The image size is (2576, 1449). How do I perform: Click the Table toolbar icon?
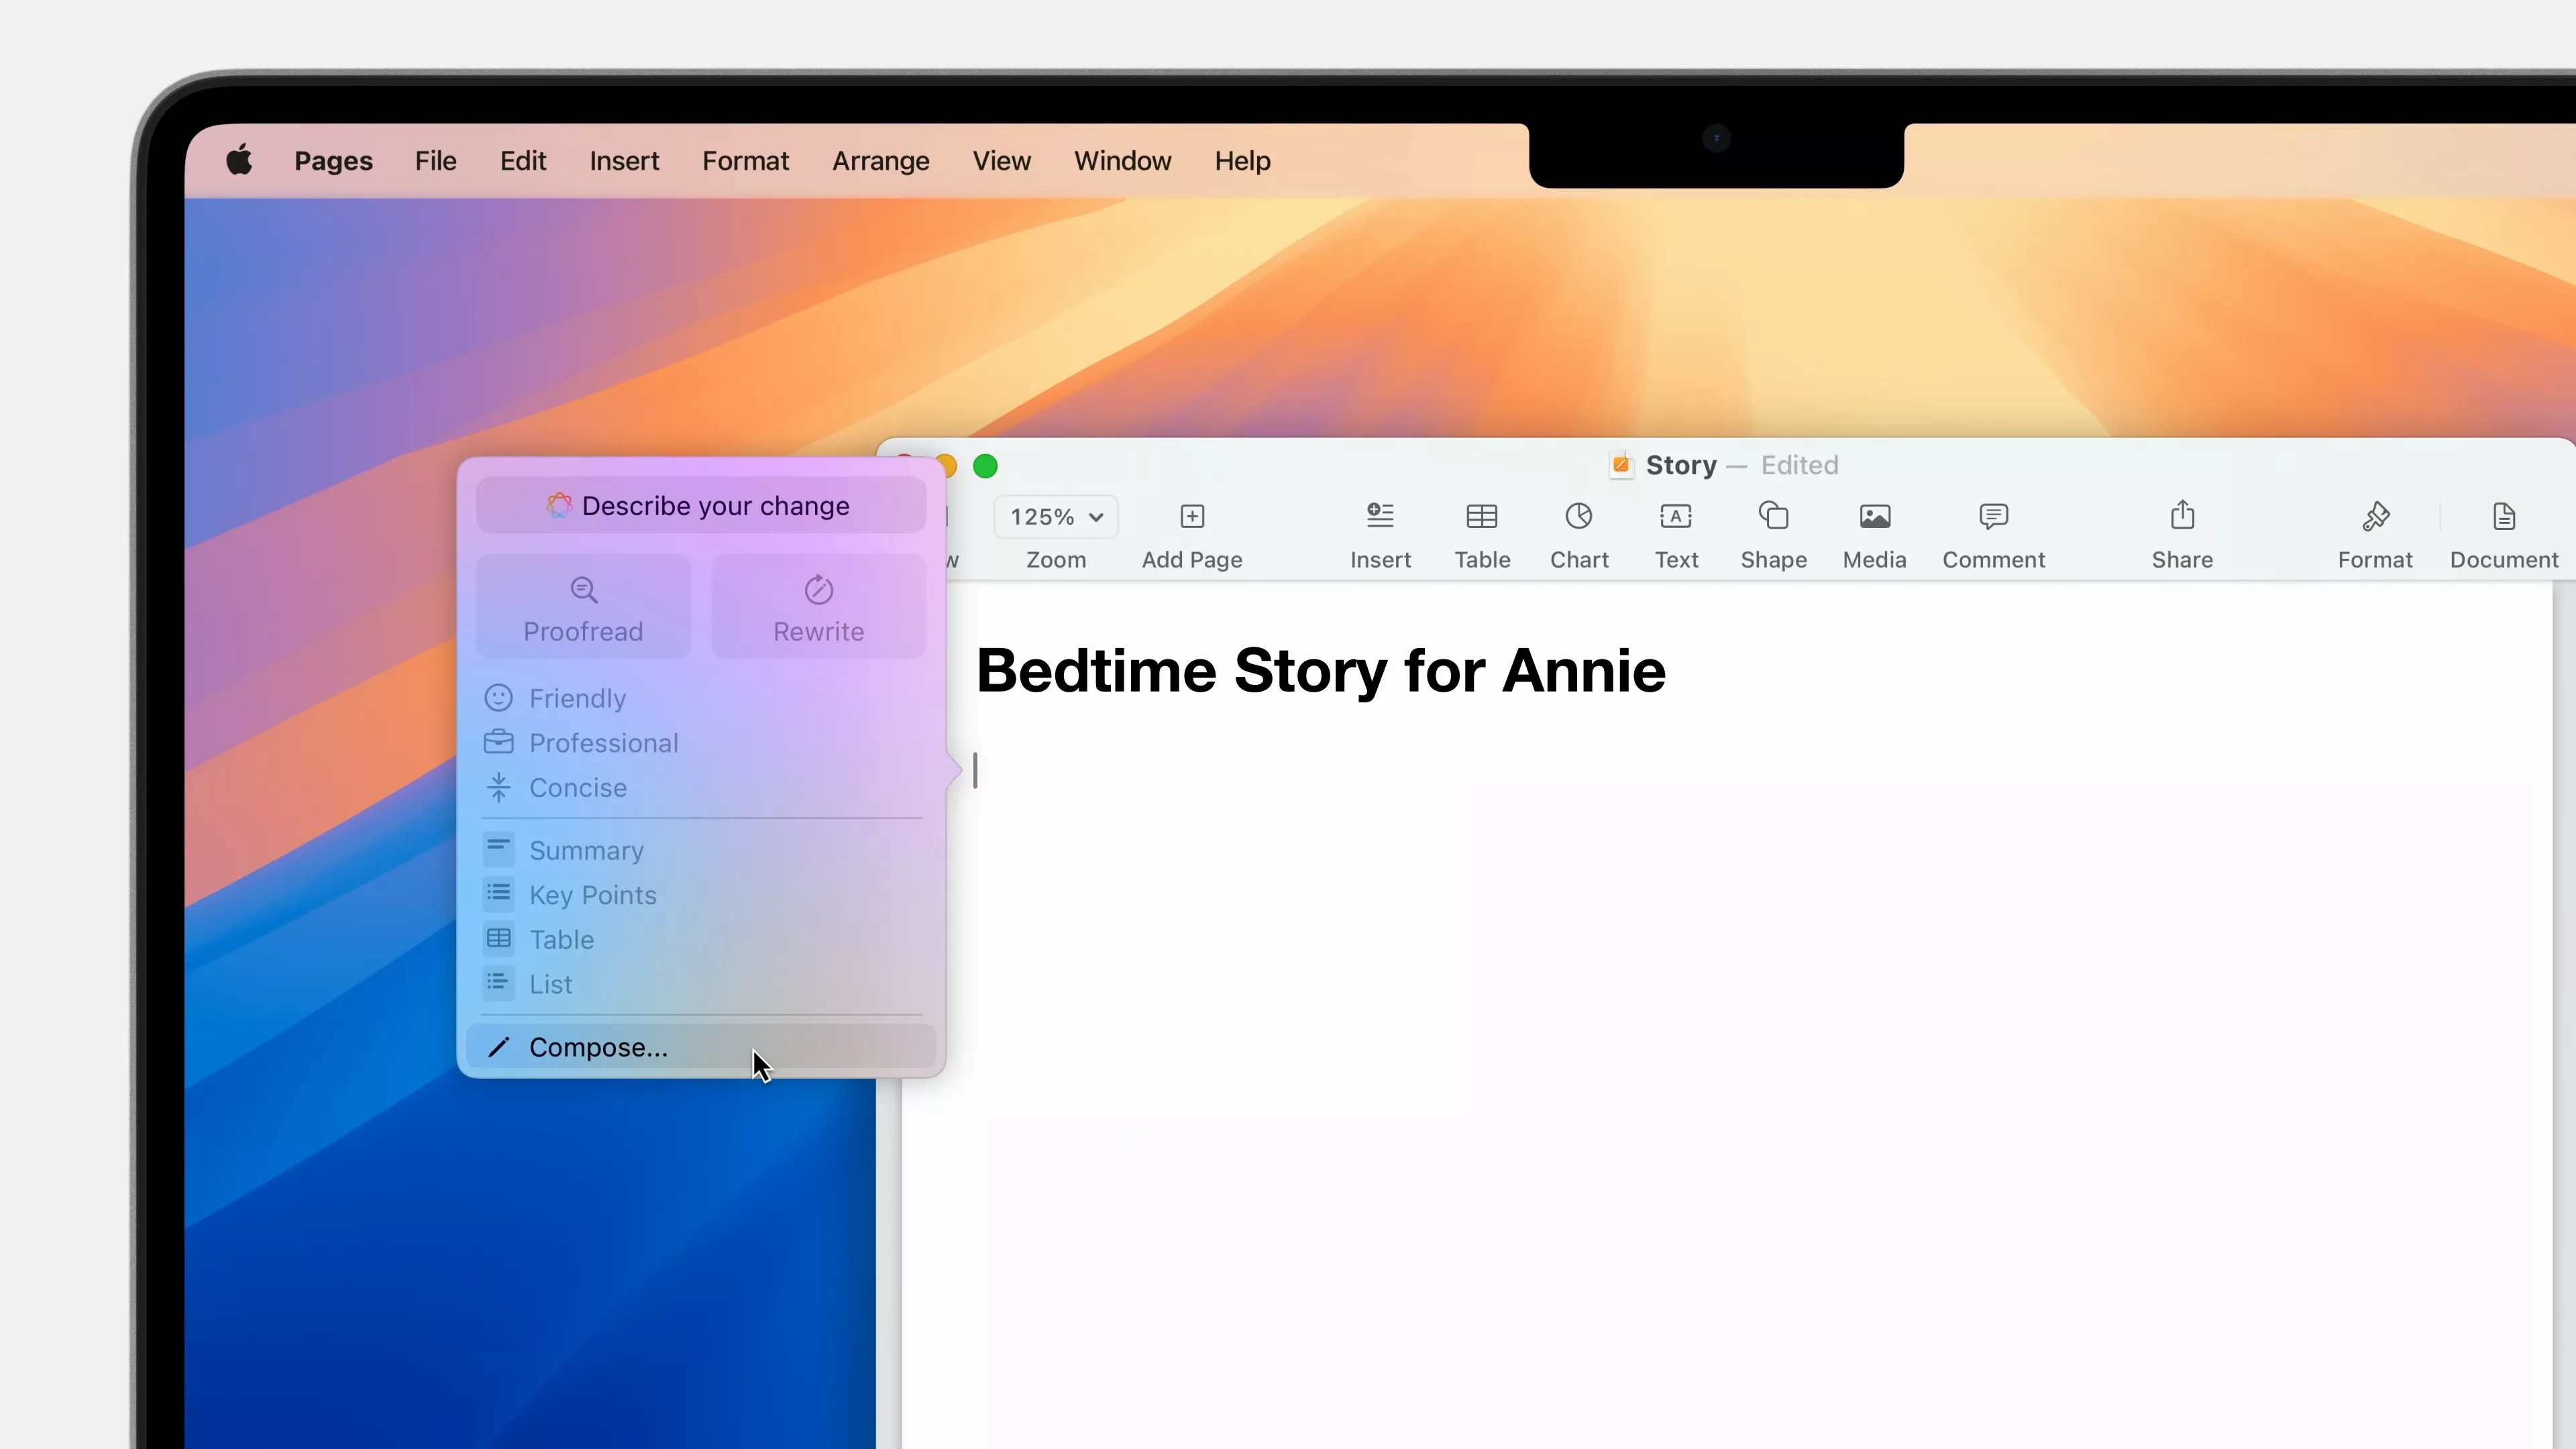click(x=1482, y=516)
